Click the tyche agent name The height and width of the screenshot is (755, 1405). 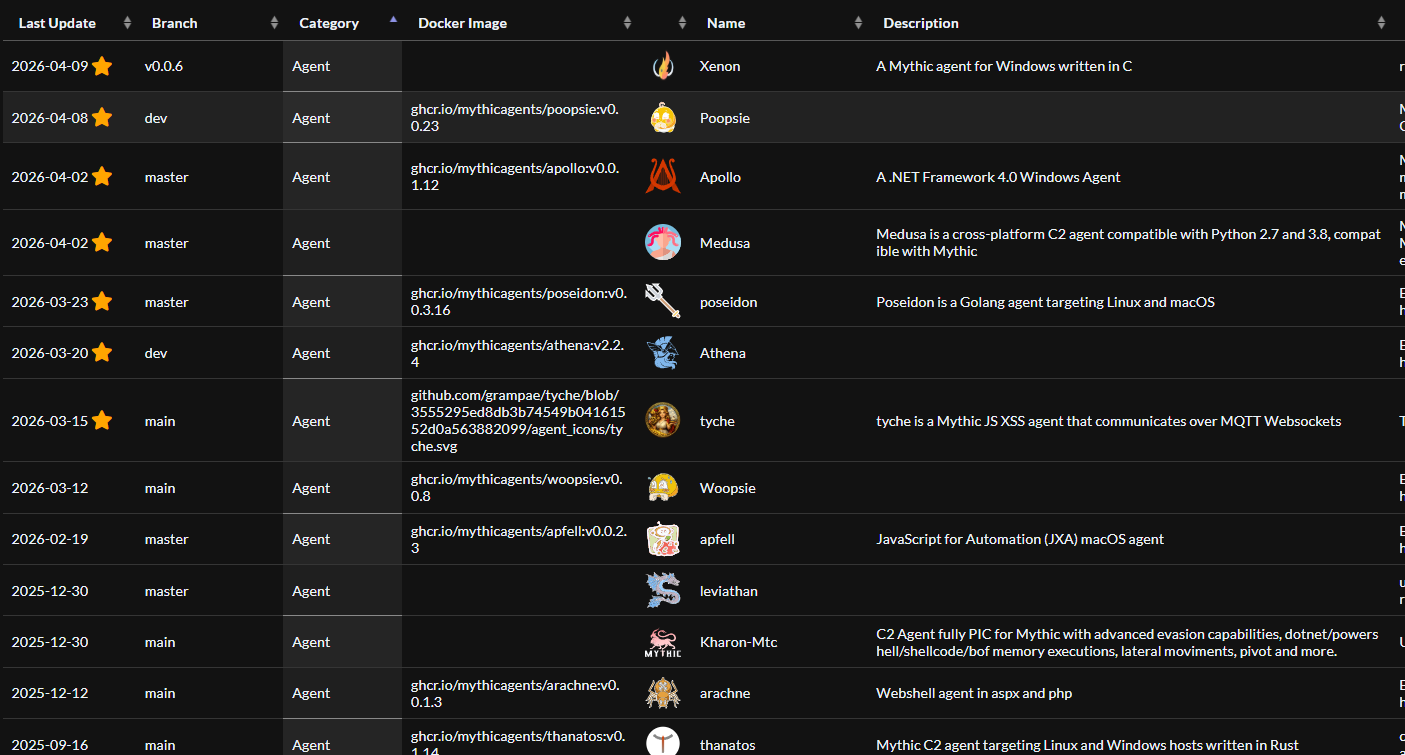[717, 421]
